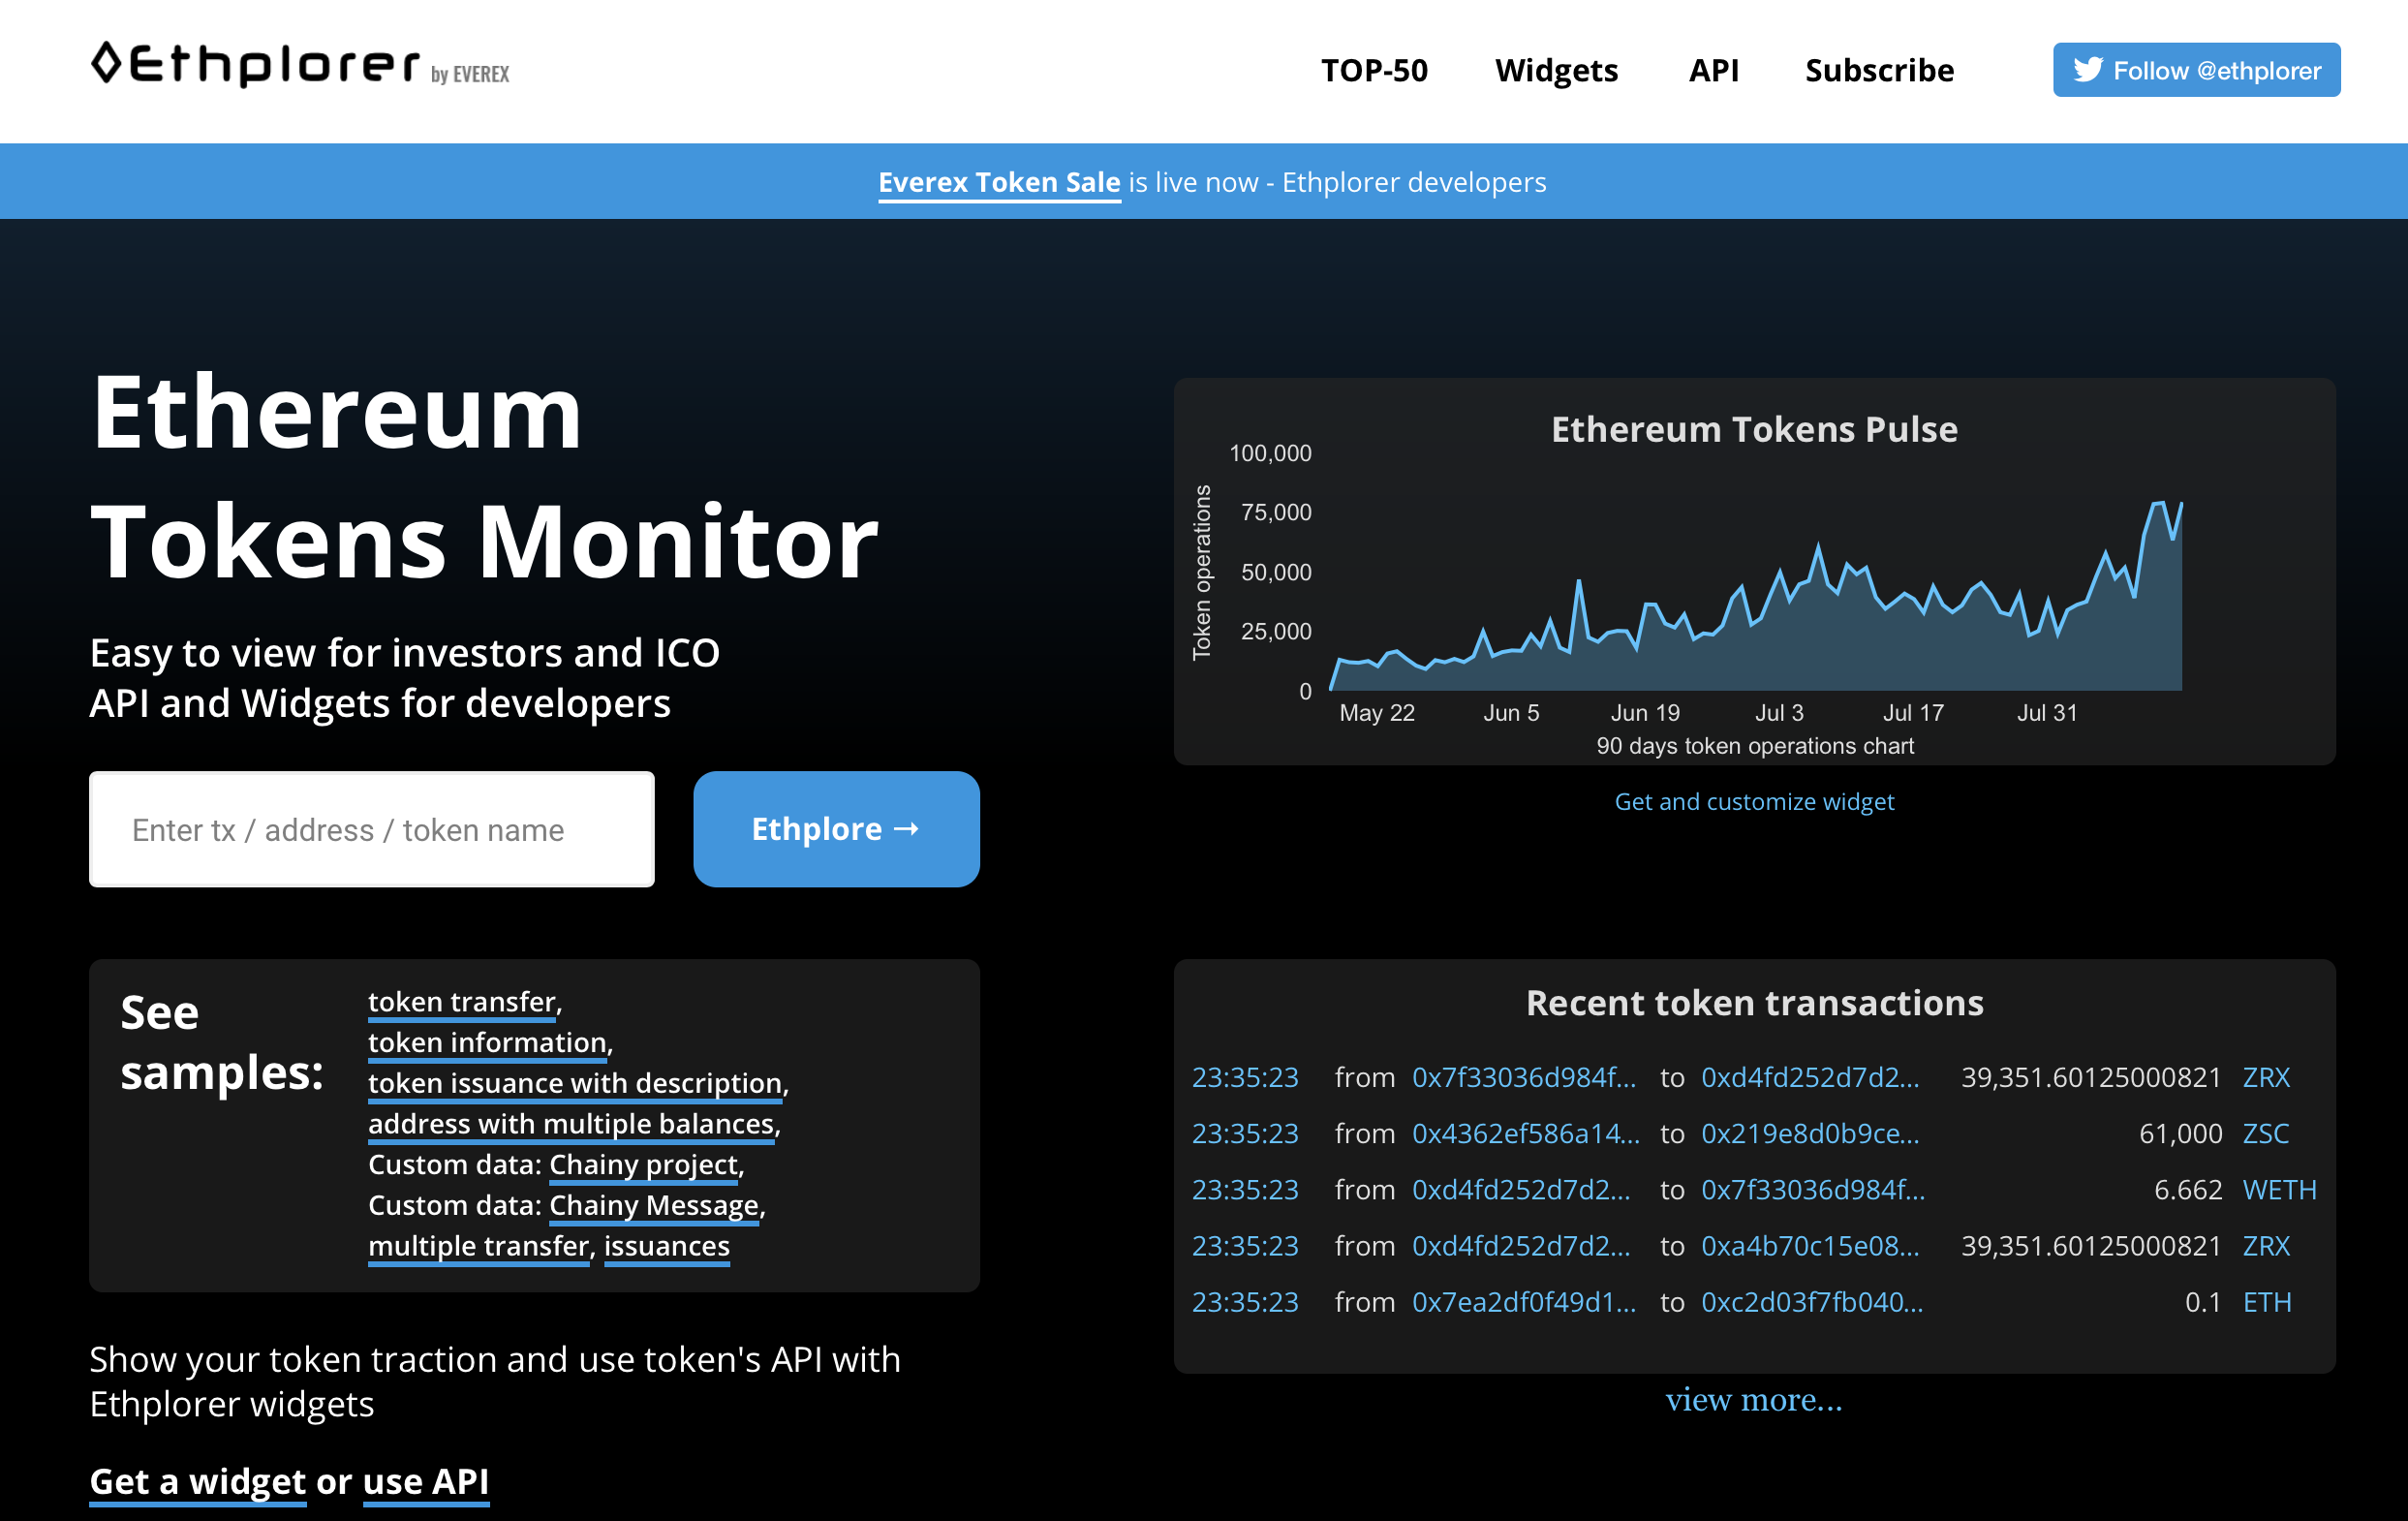Image resolution: width=2408 pixels, height=1521 pixels.
Task: View the token information sample
Action: [487, 1042]
